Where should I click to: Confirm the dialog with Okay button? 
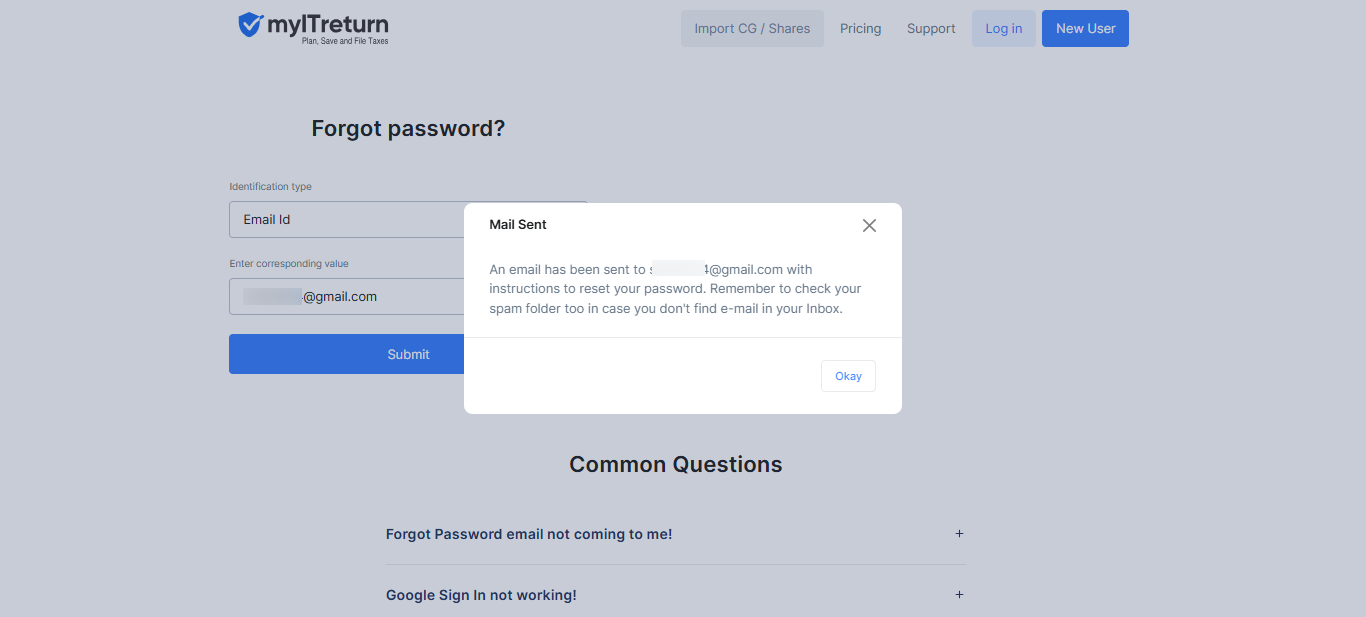(848, 376)
